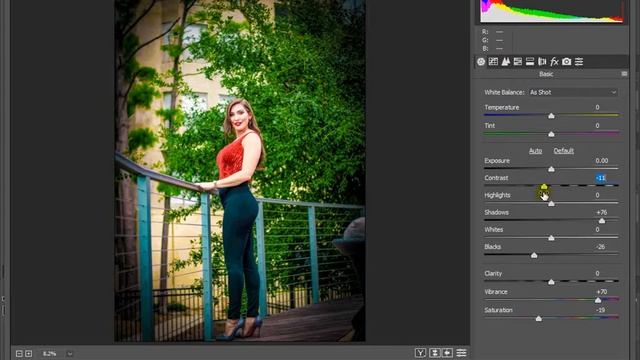The image size is (640, 360).
Task: Click the Vibrance value field +70
Action: click(x=602, y=292)
